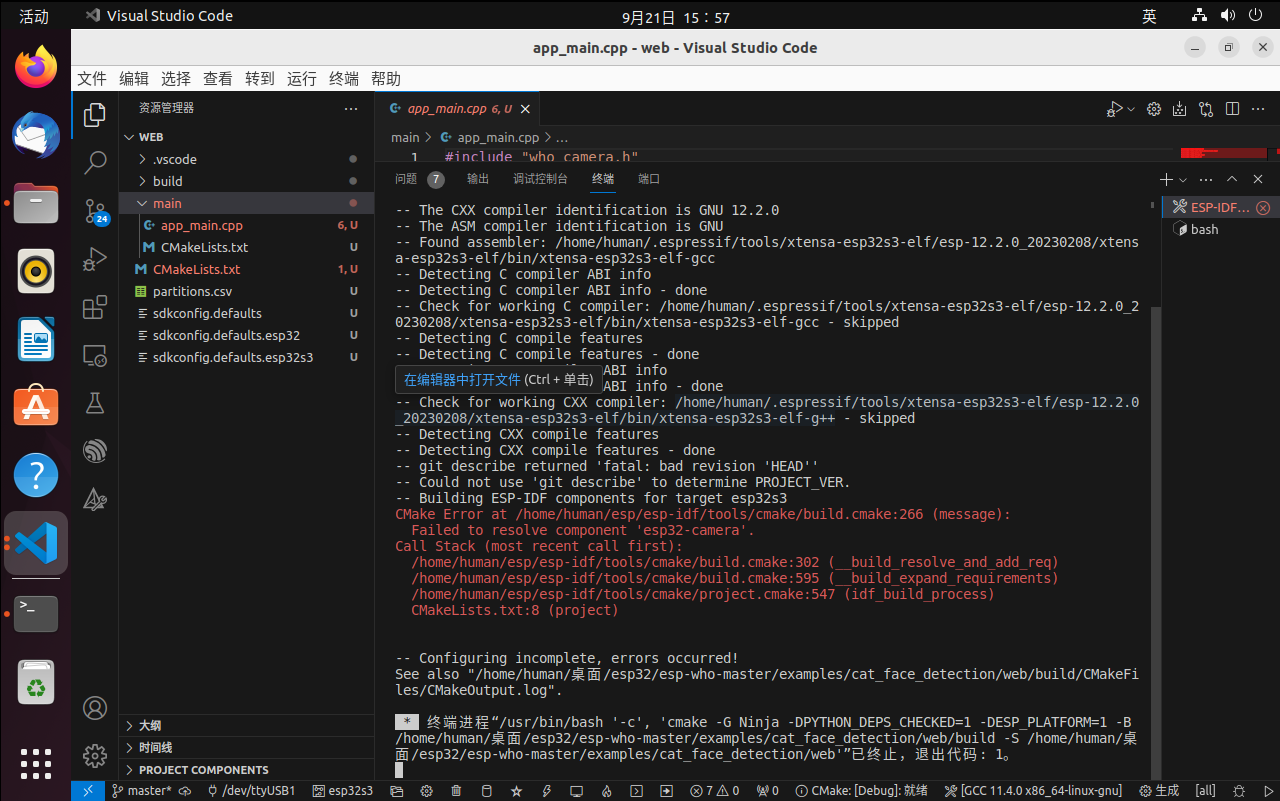The width and height of the screenshot is (1280, 801).
Task: Open new terminal profile dropdown arrow
Action: 1183,179
